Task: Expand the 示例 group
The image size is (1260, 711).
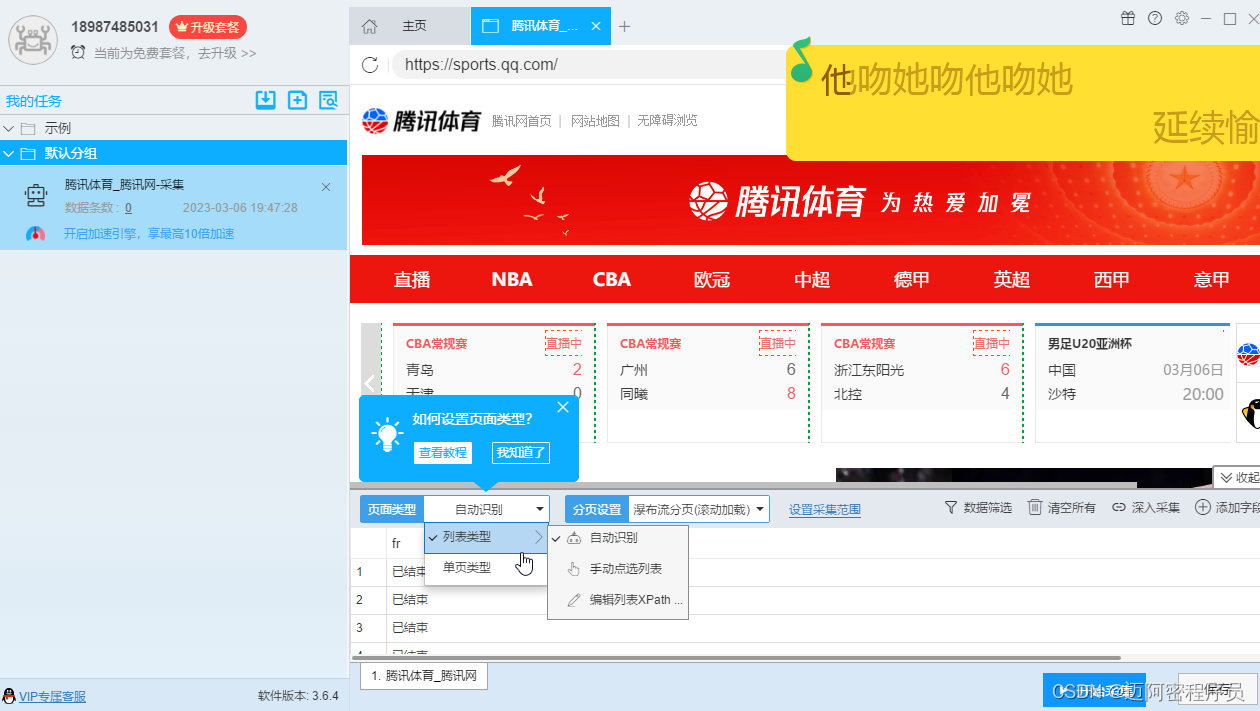Action: tap(9, 128)
